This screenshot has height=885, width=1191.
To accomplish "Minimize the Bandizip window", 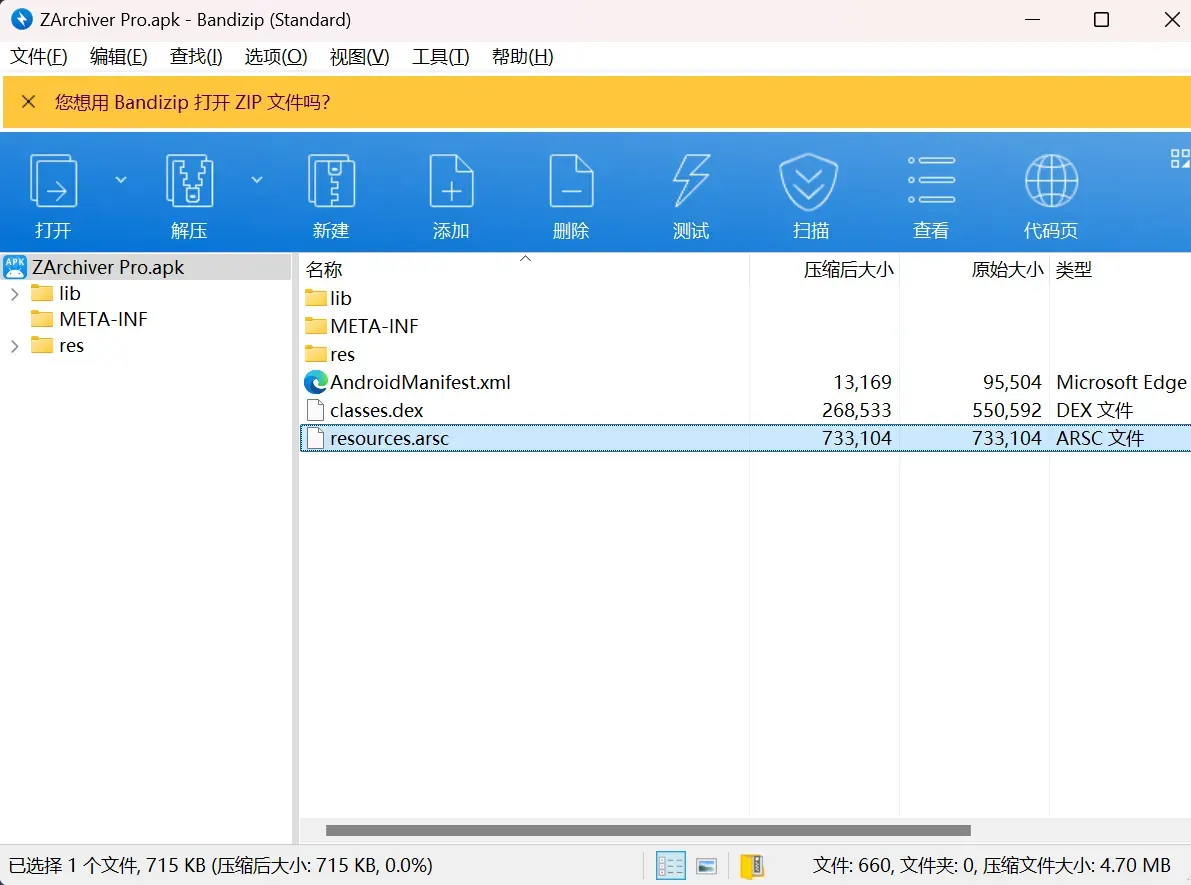I will point(1032,20).
